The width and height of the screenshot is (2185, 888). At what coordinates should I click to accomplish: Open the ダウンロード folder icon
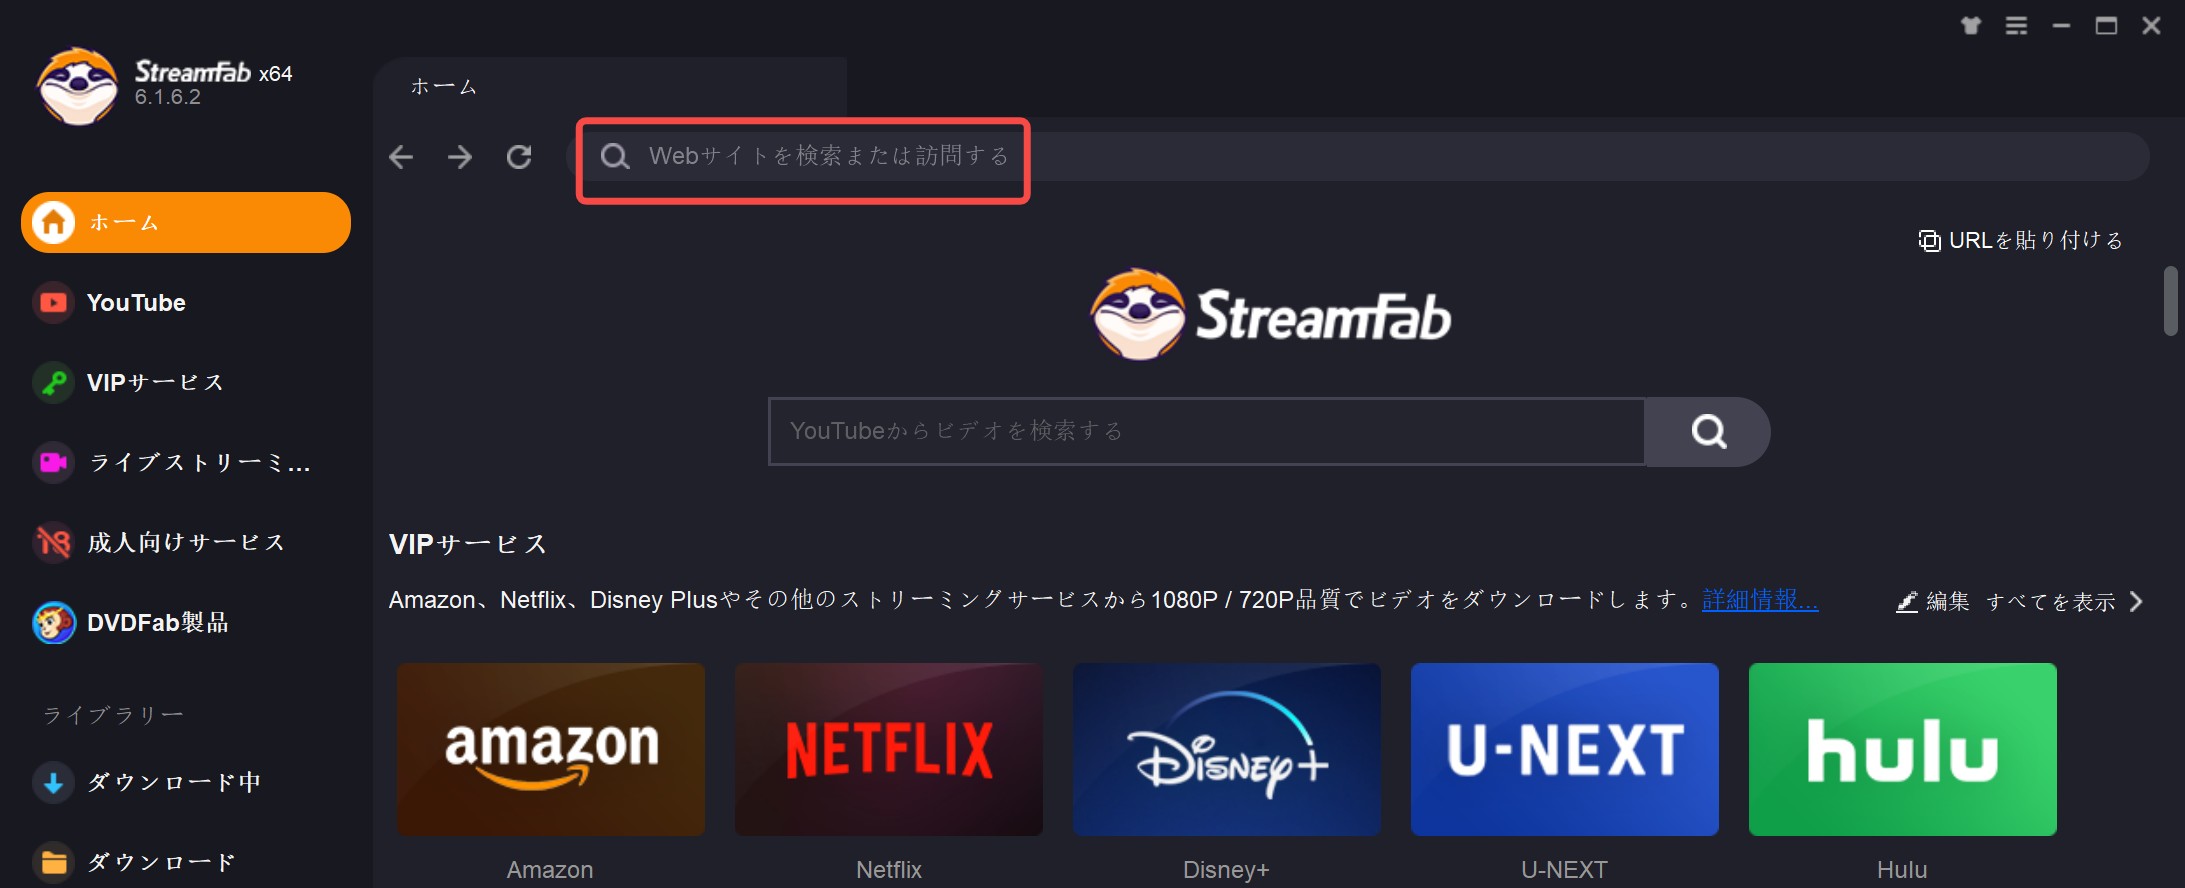54,862
